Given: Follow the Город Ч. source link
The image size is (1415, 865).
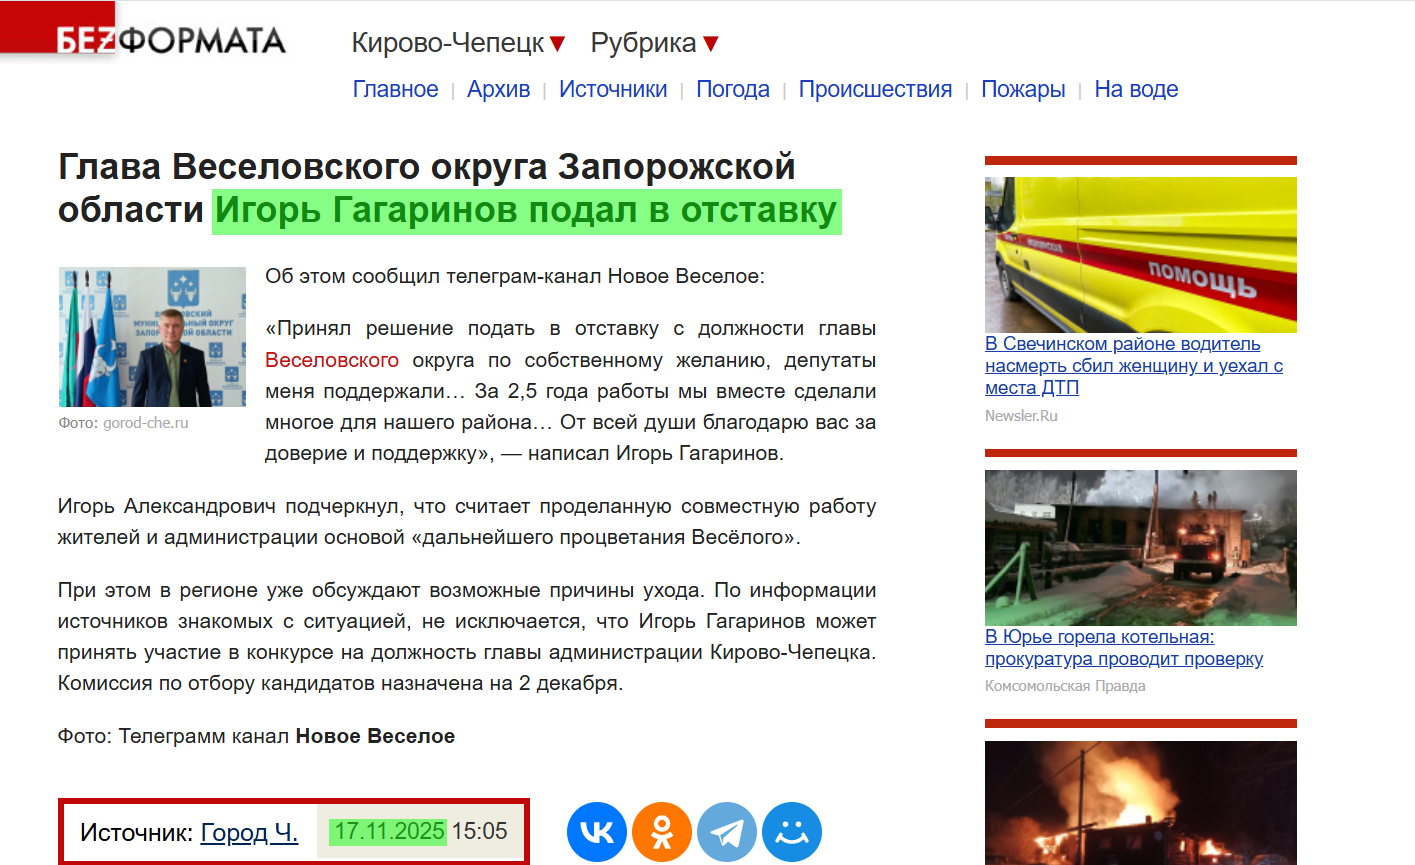Looking at the screenshot, I should pyautogui.click(x=249, y=831).
